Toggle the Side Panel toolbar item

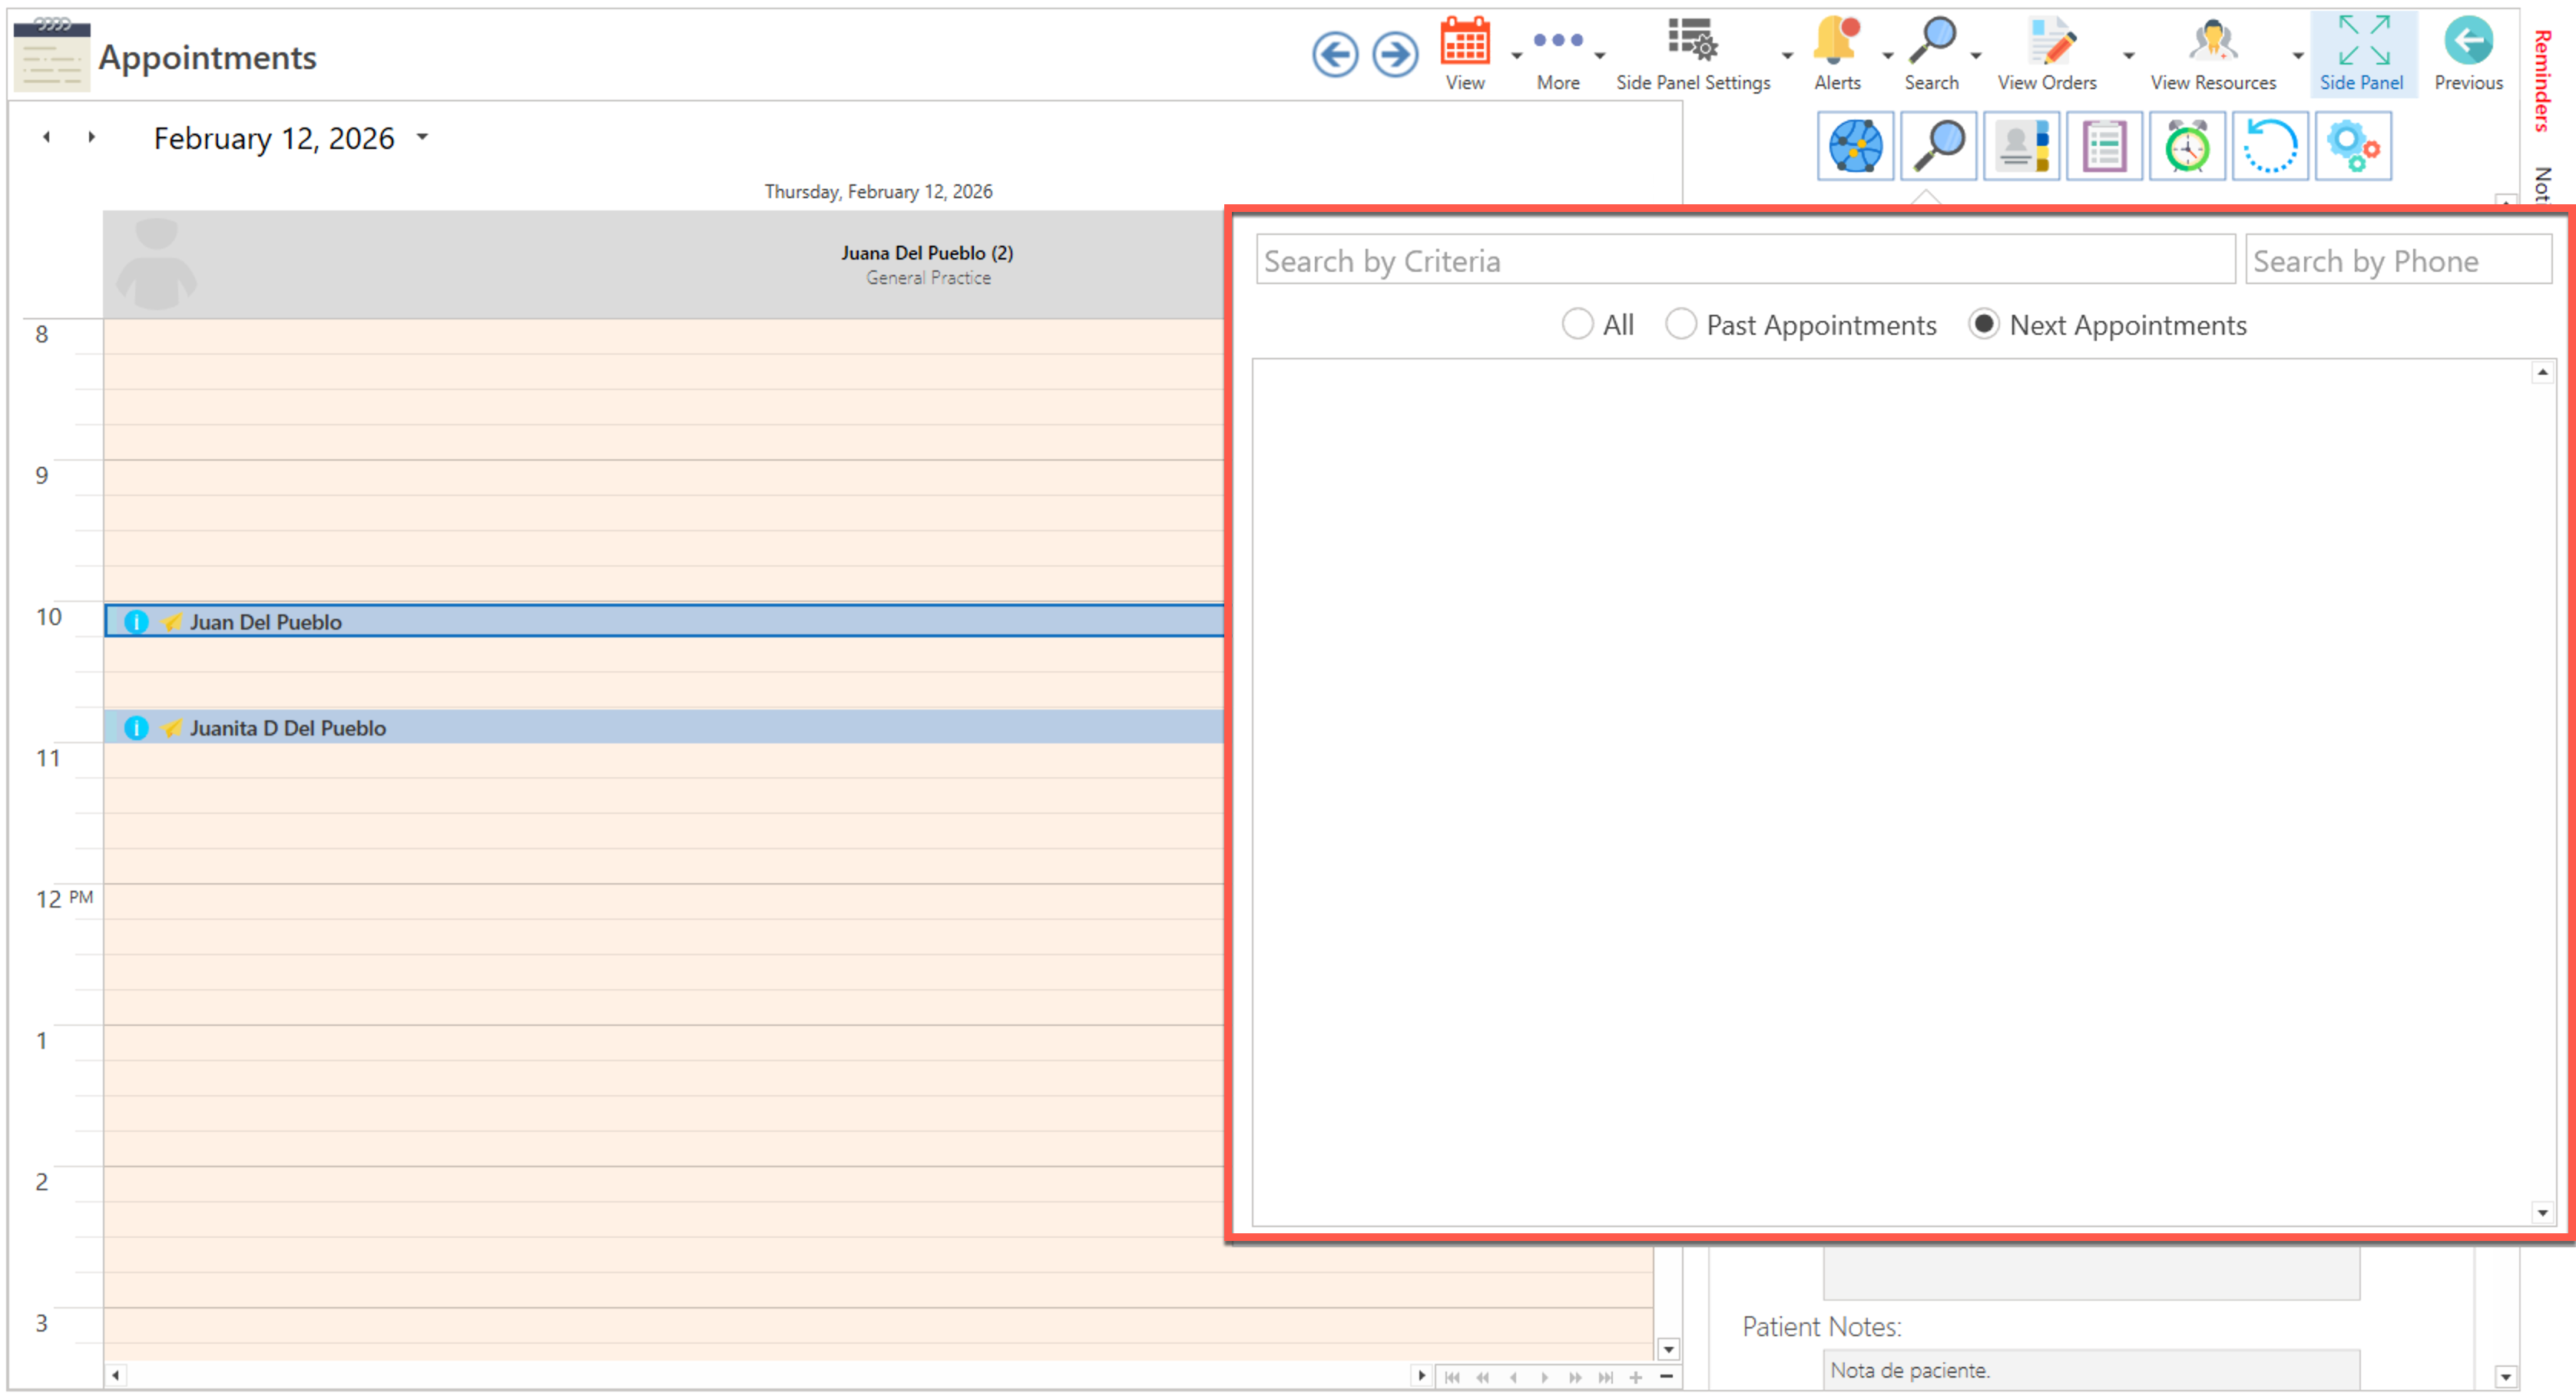[x=2362, y=54]
